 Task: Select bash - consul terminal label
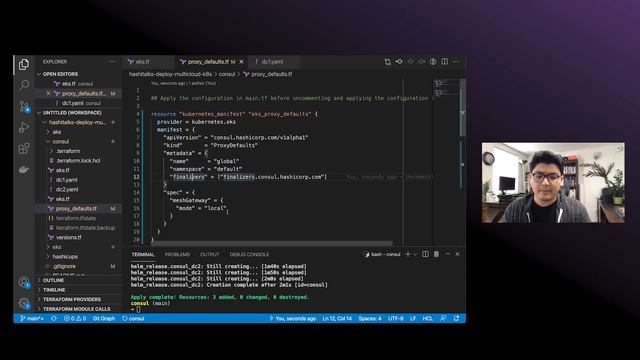(382, 254)
